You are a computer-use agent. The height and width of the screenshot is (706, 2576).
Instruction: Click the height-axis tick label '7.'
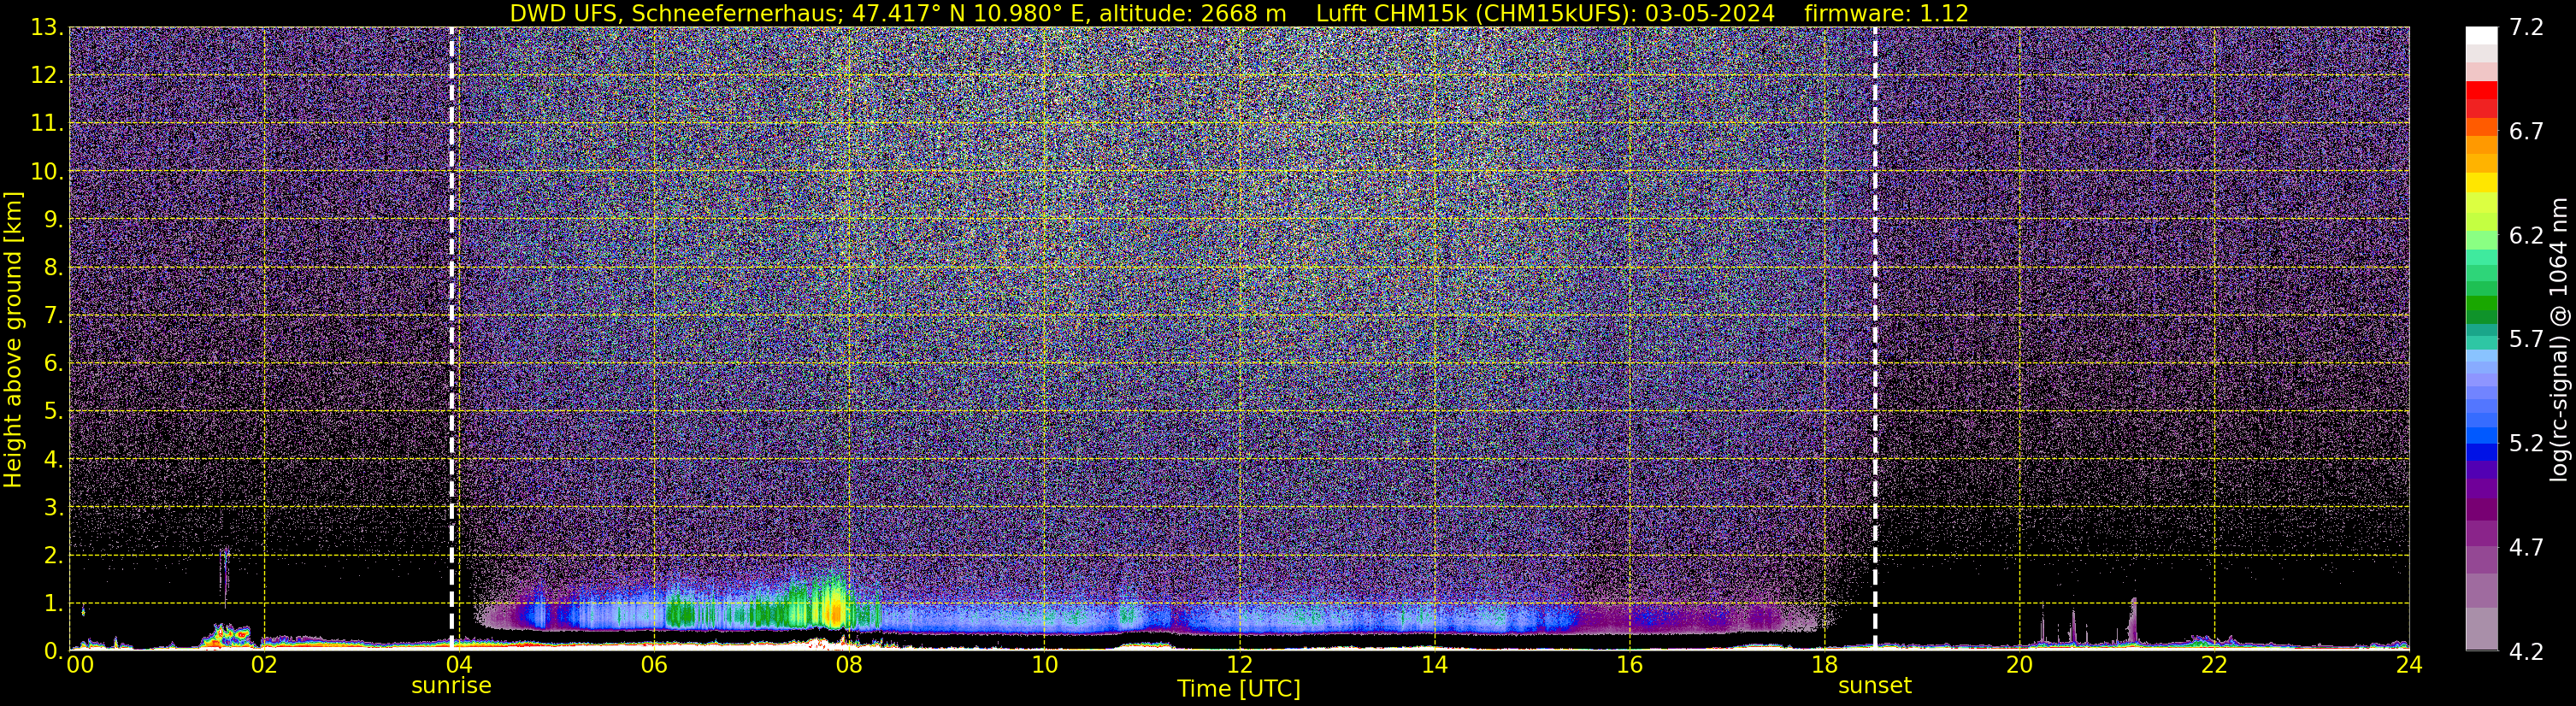coord(52,315)
